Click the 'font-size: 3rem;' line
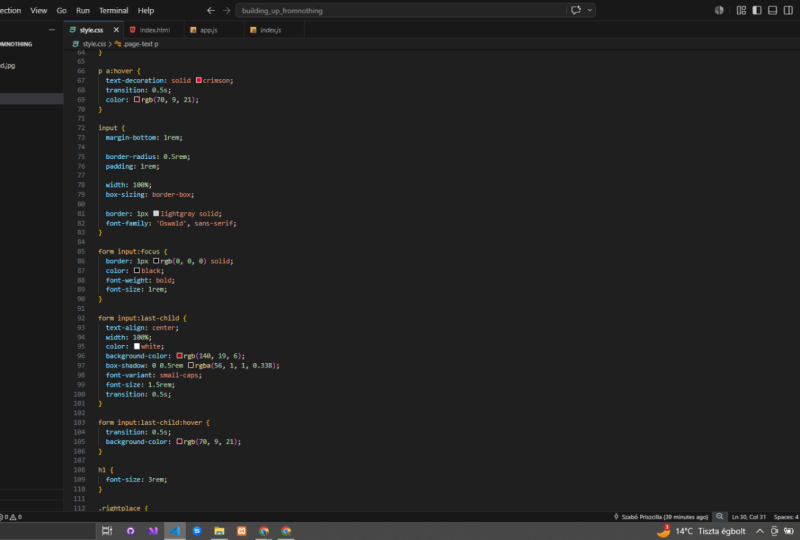 tap(136, 479)
